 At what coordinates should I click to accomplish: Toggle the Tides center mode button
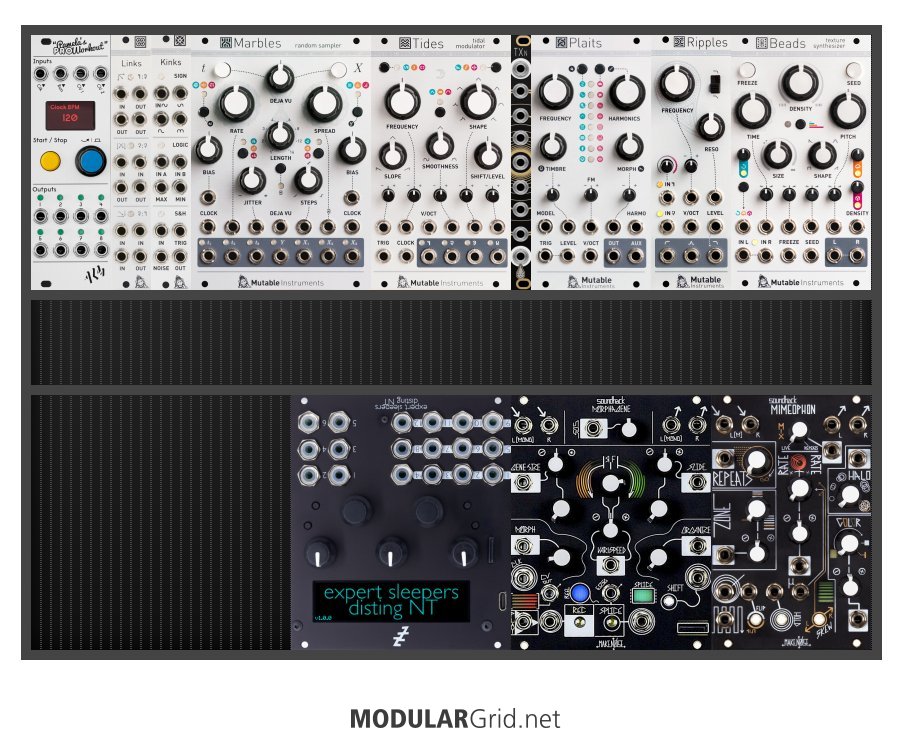[x=440, y=112]
